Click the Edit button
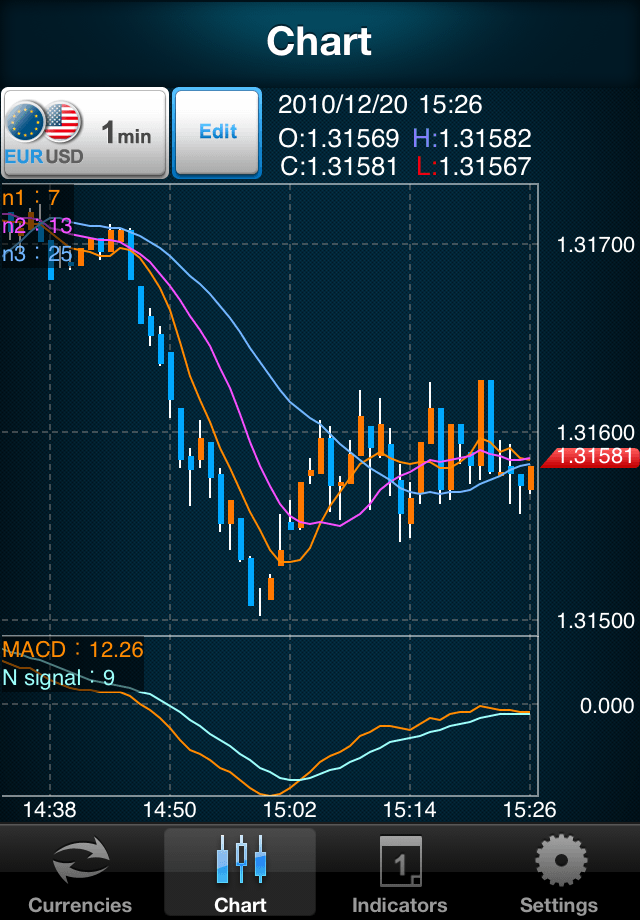The width and height of the screenshot is (640, 920). pyautogui.click(x=217, y=133)
